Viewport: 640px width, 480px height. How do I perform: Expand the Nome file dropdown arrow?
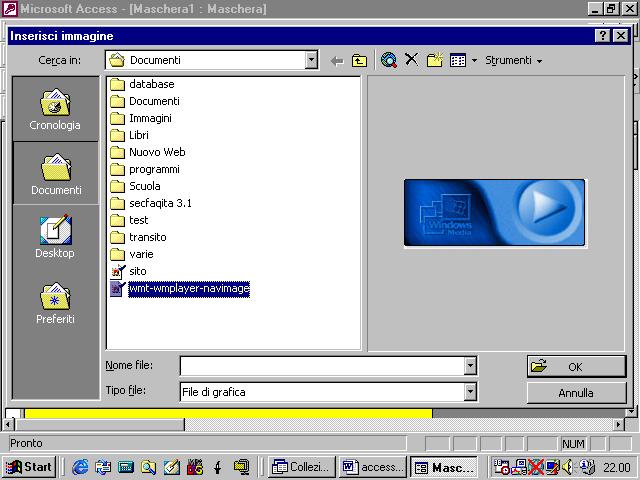click(x=470, y=366)
